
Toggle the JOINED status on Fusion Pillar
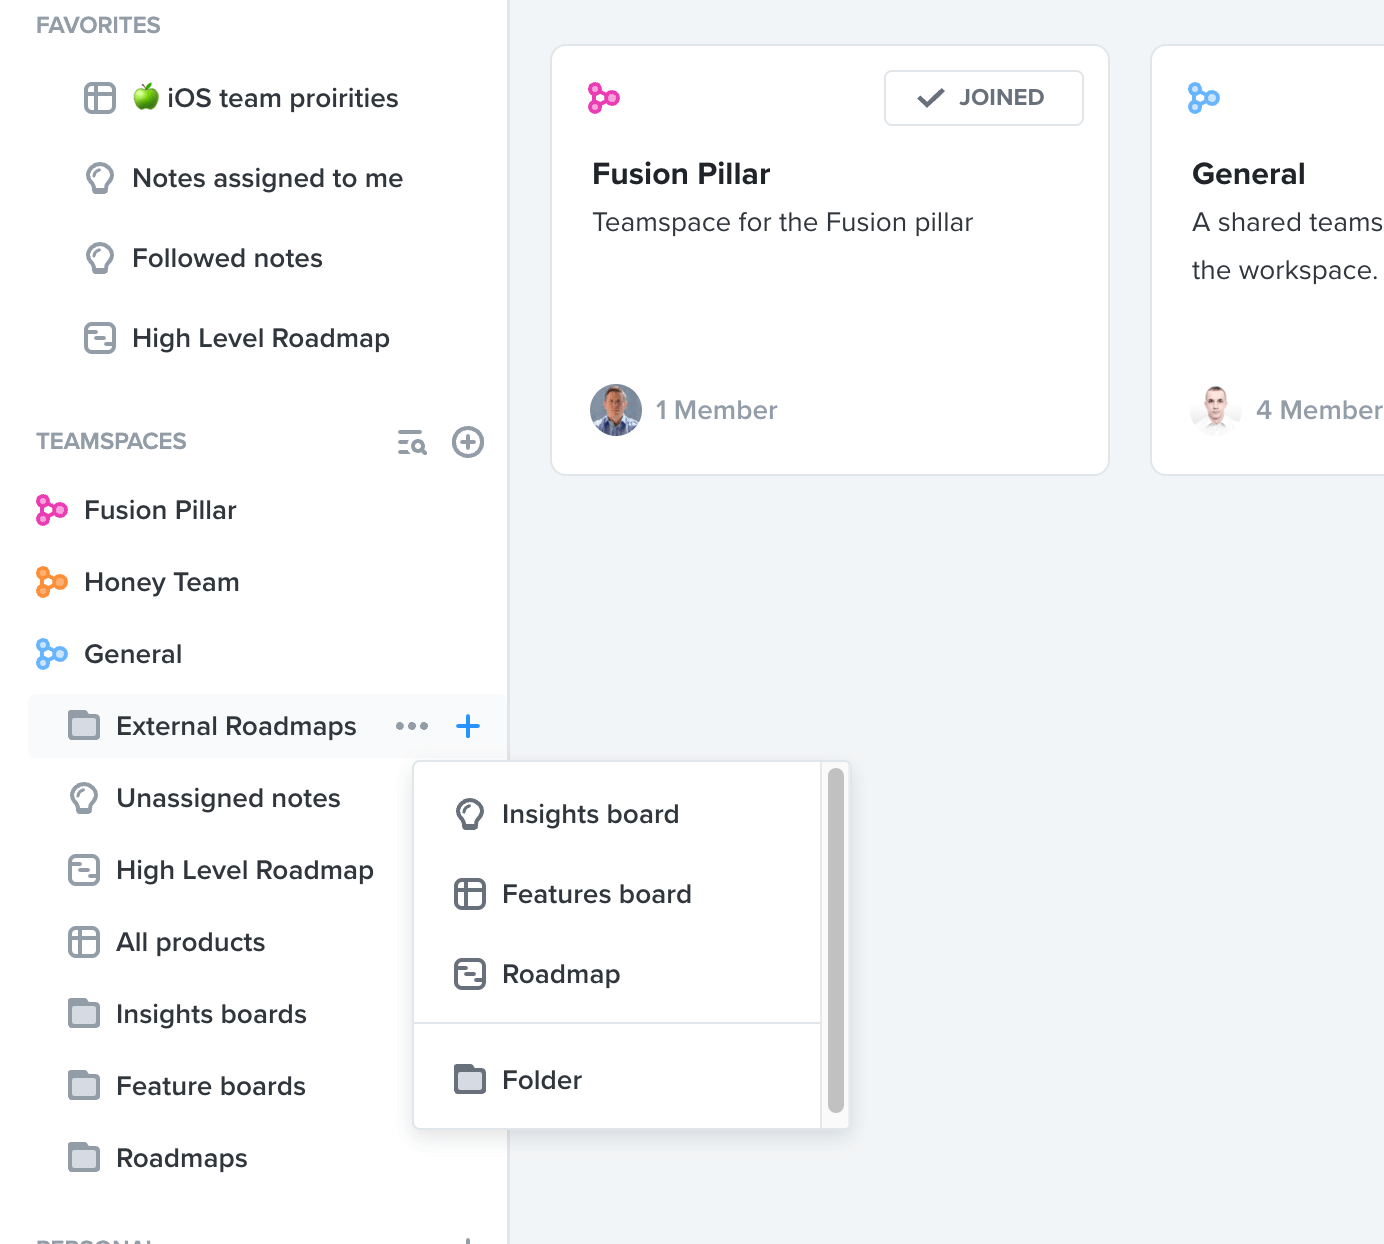click(x=983, y=97)
